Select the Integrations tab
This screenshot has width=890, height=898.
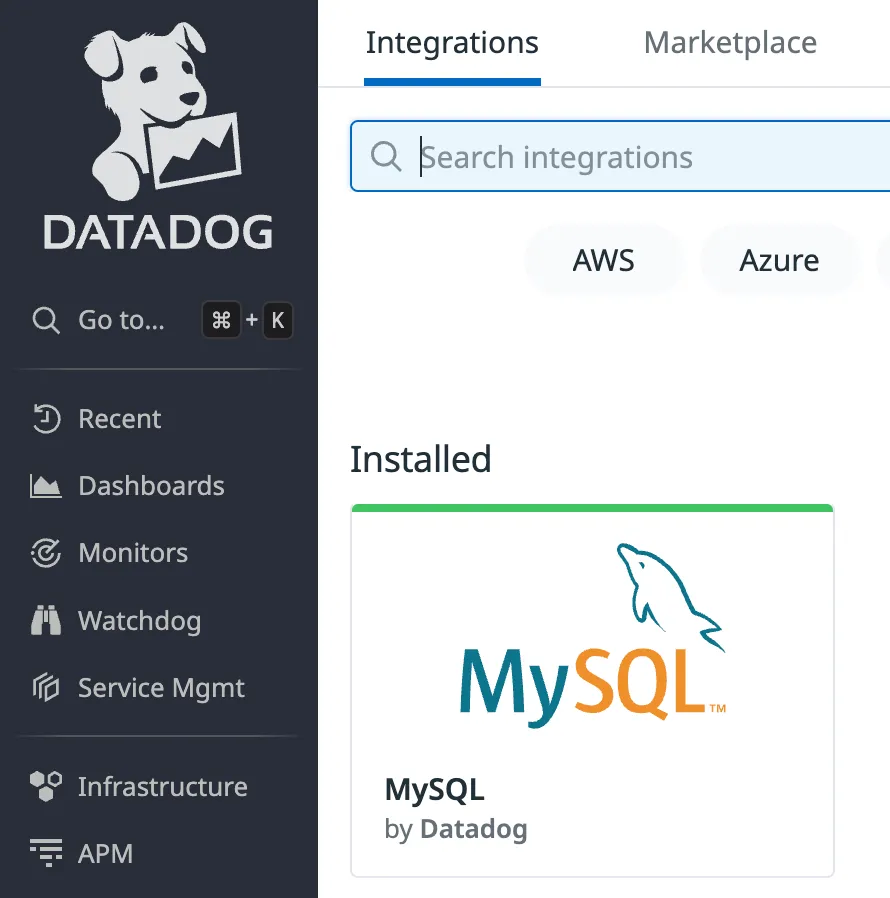(451, 42)
